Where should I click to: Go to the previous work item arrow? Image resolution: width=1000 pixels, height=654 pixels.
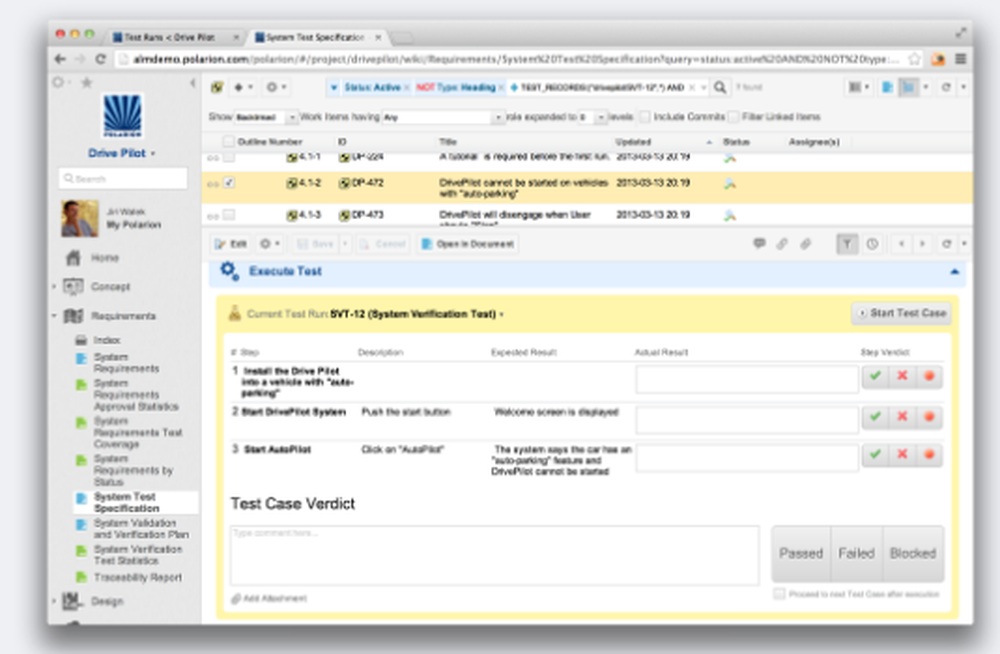coord(902,244)
